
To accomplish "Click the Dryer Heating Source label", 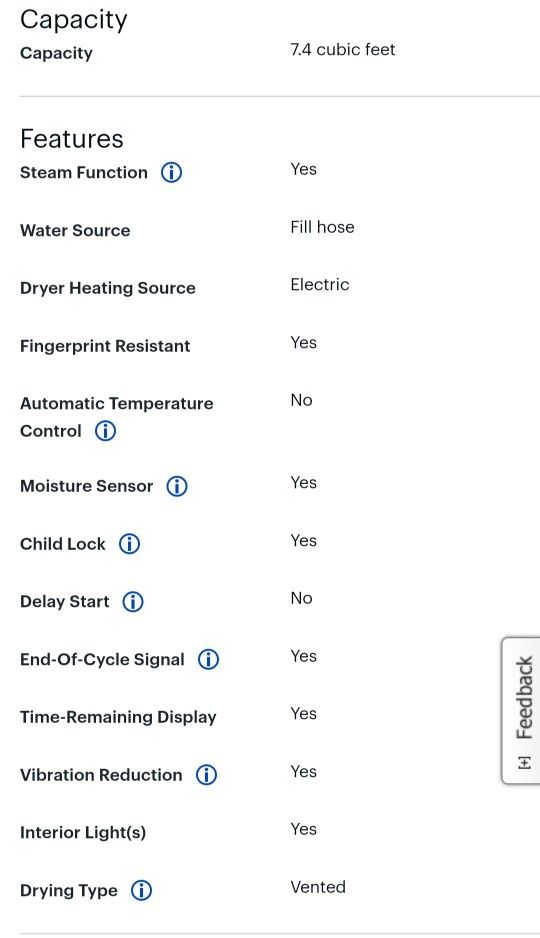I will pos(108,288).
